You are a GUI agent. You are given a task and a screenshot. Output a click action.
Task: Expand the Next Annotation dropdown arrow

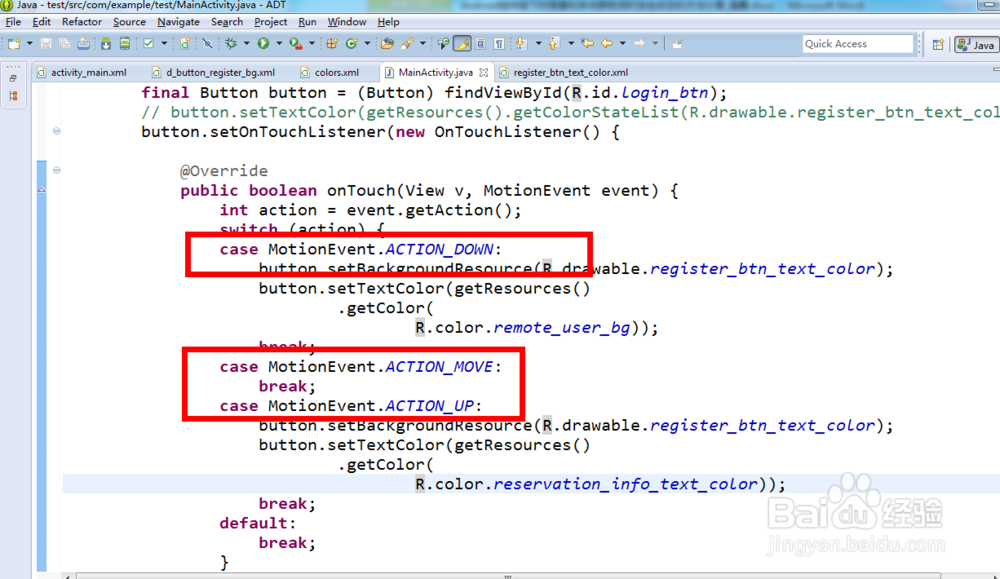click(x=538, y=43)
